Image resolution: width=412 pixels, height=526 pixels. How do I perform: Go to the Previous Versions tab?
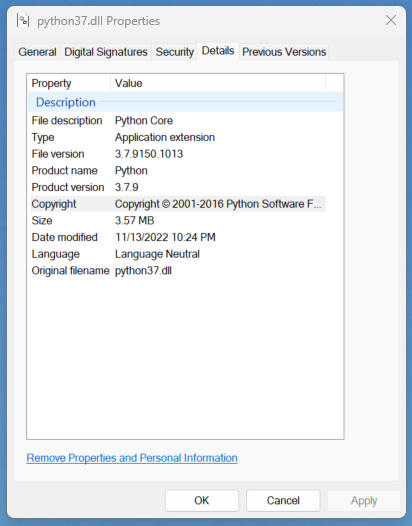[284, 52]
